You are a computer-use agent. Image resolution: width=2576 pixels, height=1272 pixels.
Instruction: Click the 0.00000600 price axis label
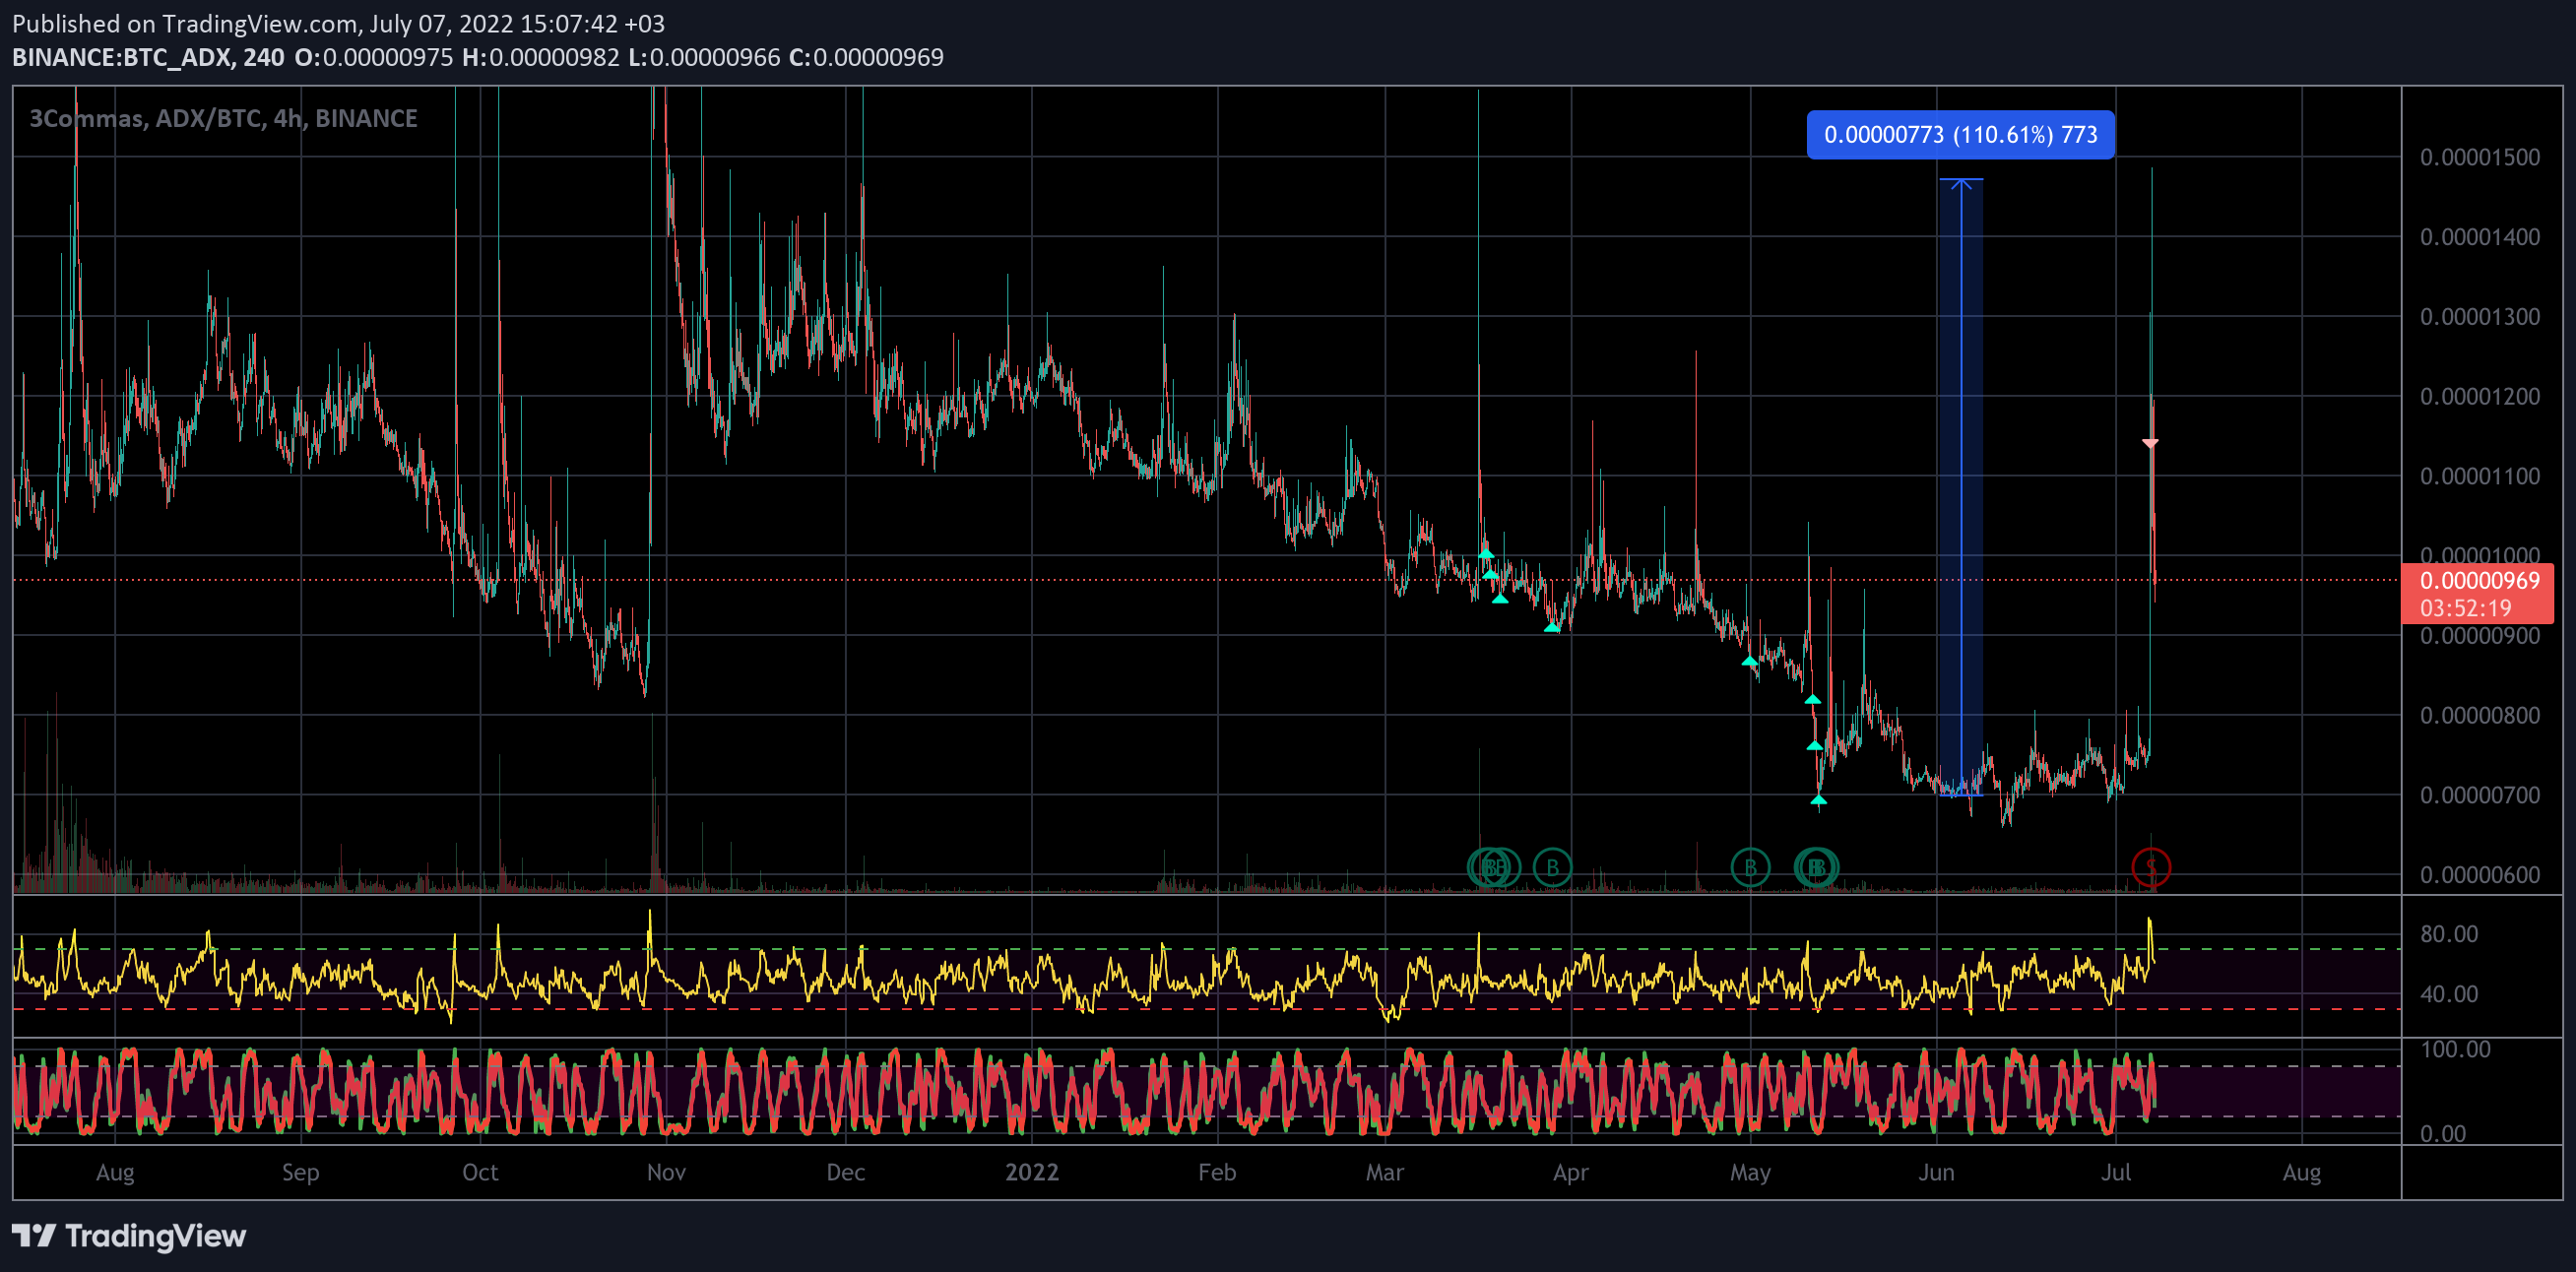2479,875
